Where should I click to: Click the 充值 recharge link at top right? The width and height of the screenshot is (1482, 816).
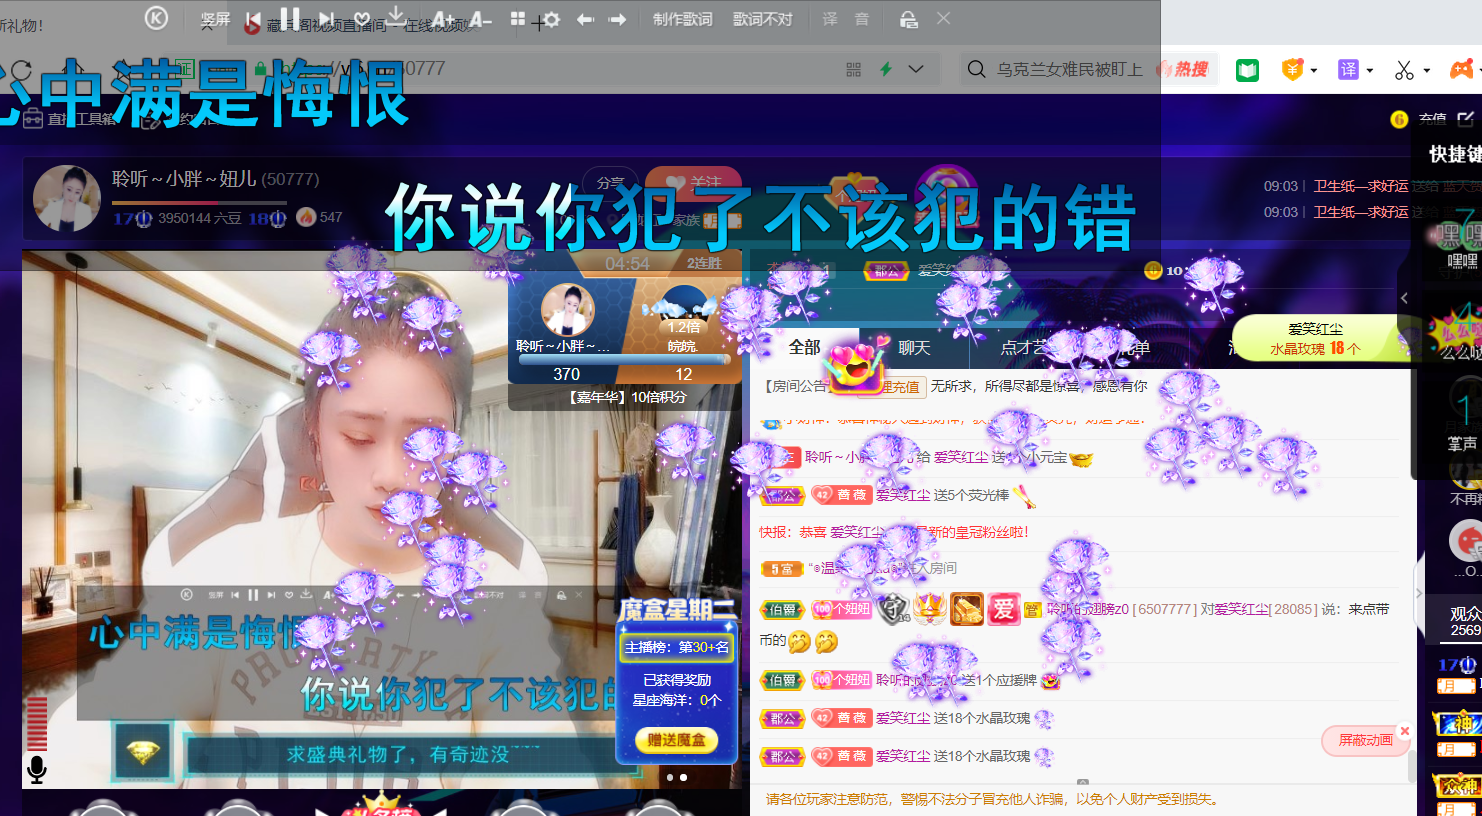(1432, 119)
